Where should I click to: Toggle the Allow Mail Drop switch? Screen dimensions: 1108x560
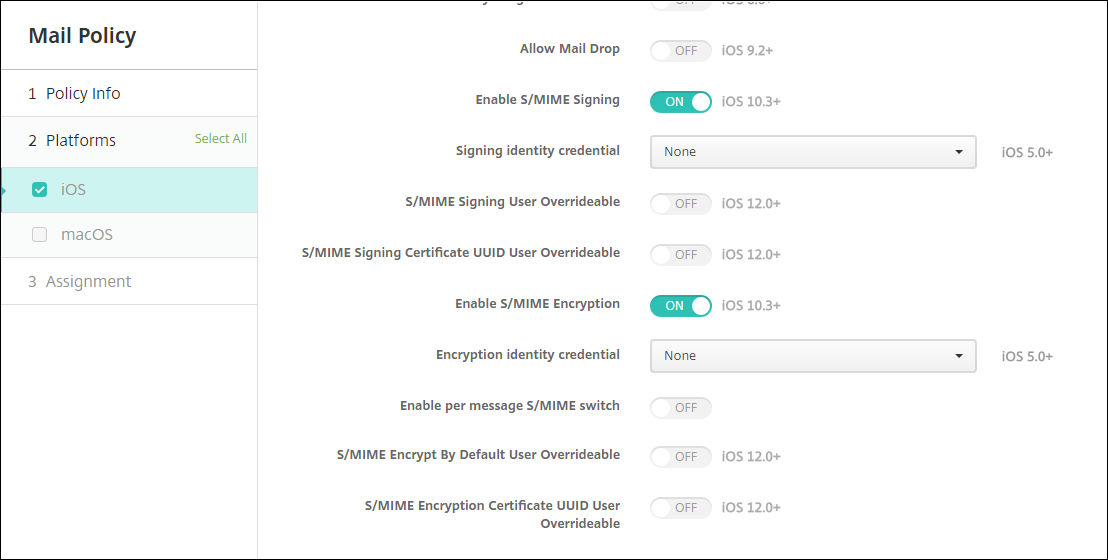tap(680, 50)
